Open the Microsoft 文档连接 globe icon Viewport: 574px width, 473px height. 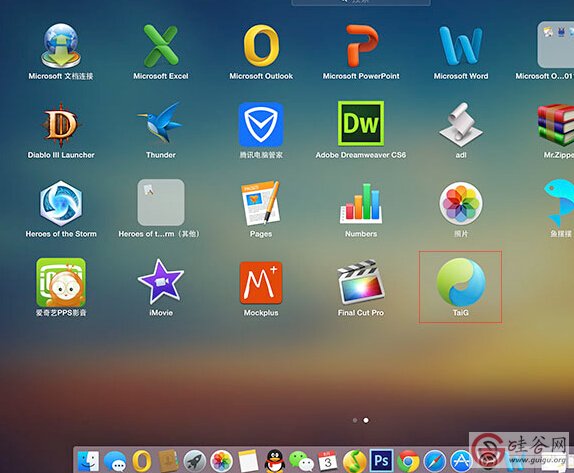tap(61, 46)
